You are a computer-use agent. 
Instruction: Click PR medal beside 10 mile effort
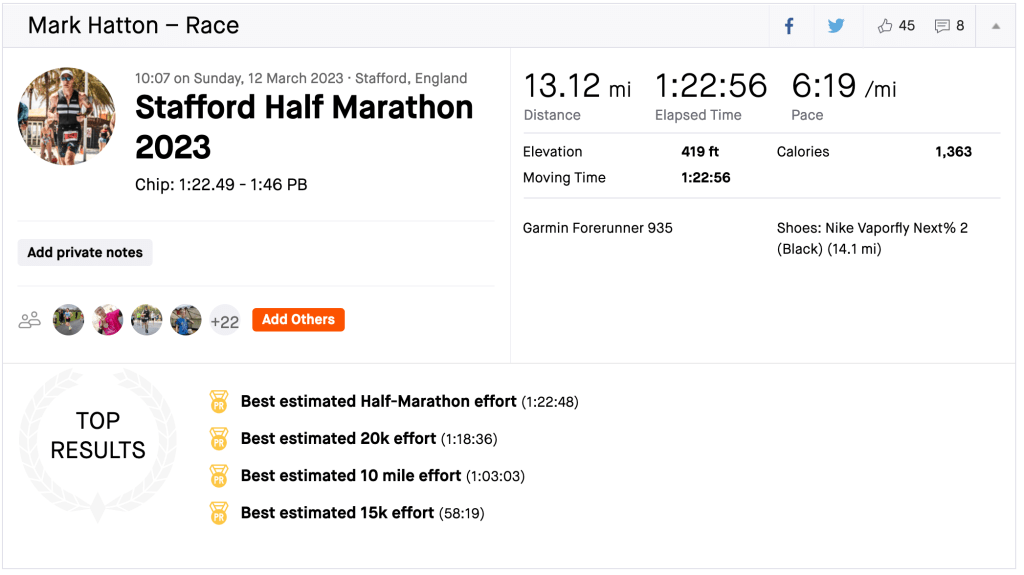point(219,476)
